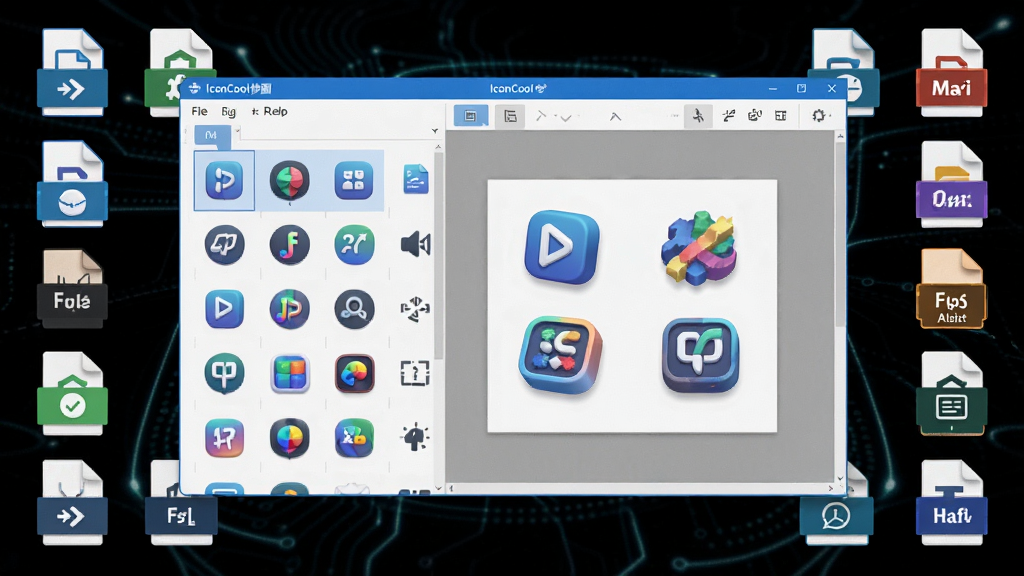The height and width of the screenshot is (576, 1024).
Task: Open the blue round-face desktop file icon
Action: 72,185
